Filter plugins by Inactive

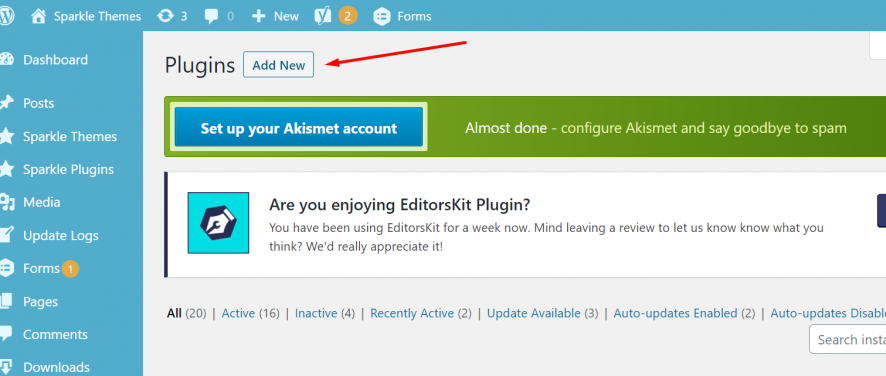(316, 313)
